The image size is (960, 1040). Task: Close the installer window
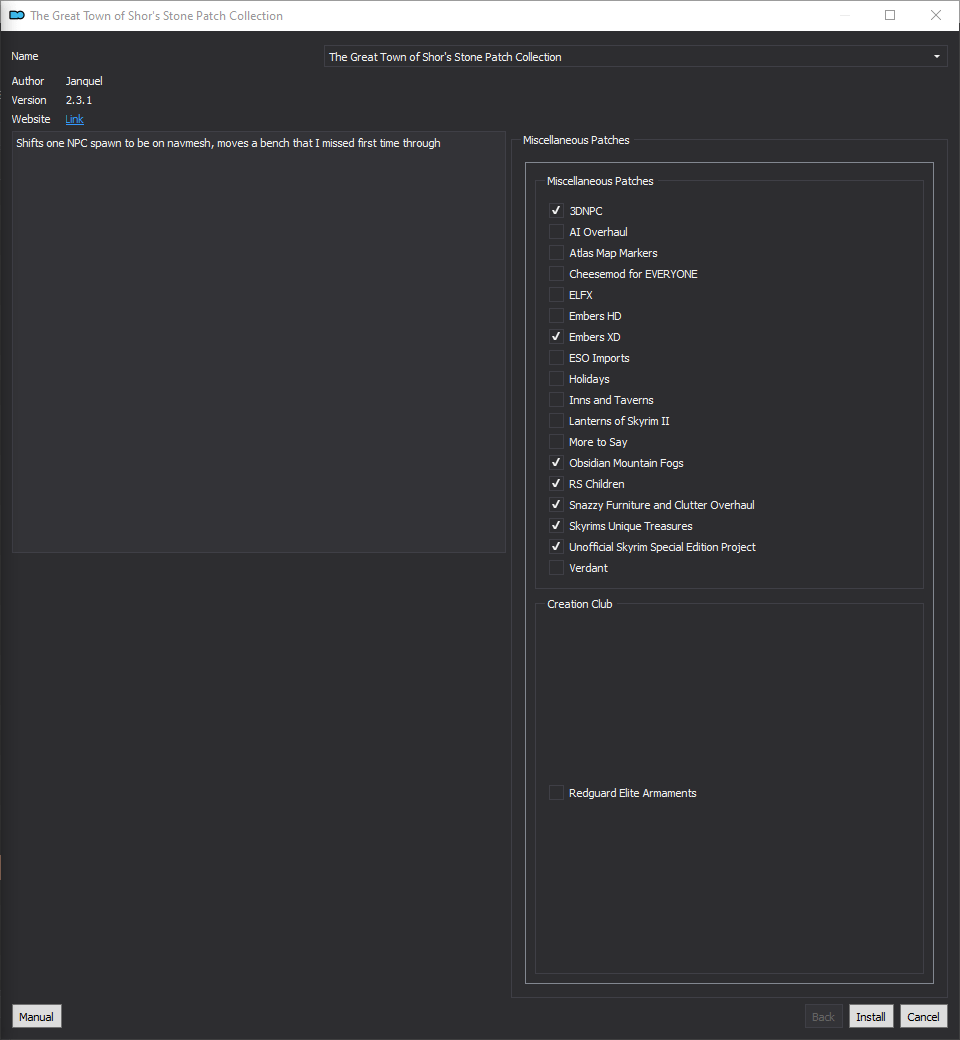tap(935, 15)
